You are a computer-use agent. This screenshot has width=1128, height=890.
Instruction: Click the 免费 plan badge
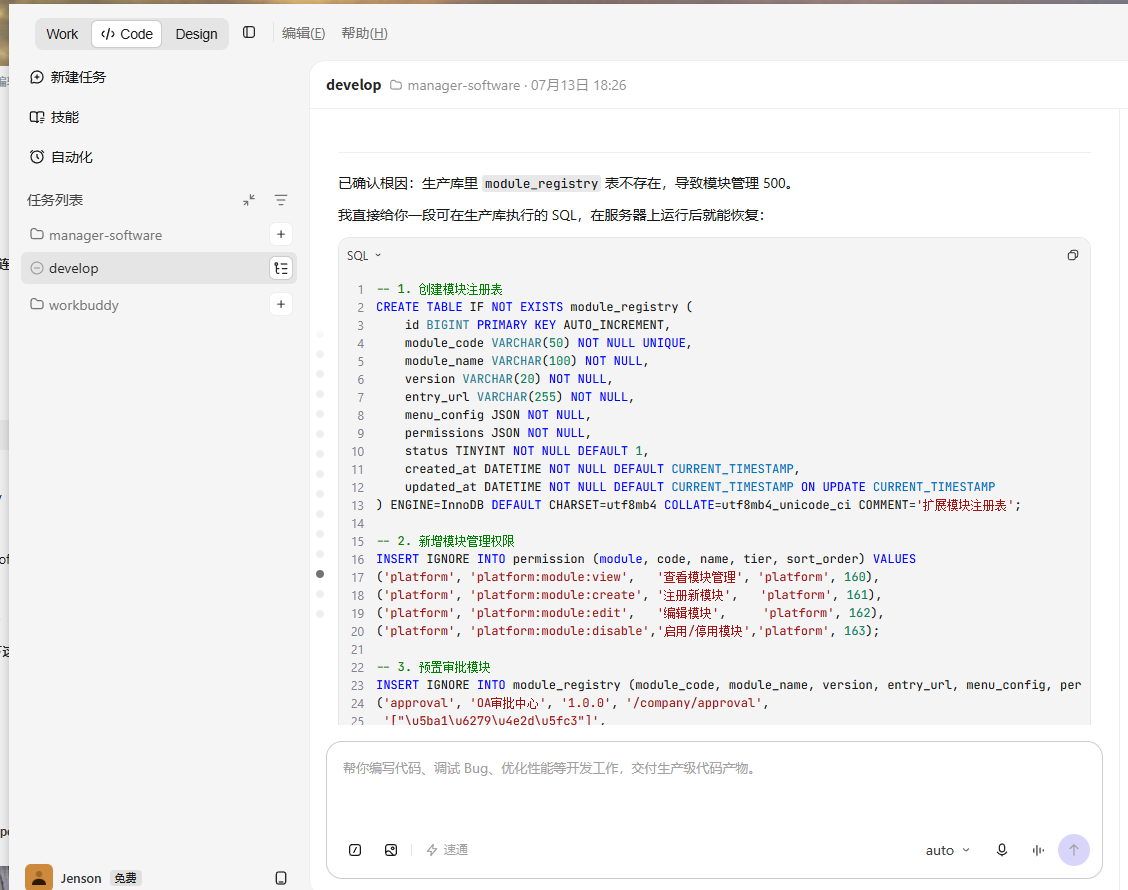click(126, 878)
